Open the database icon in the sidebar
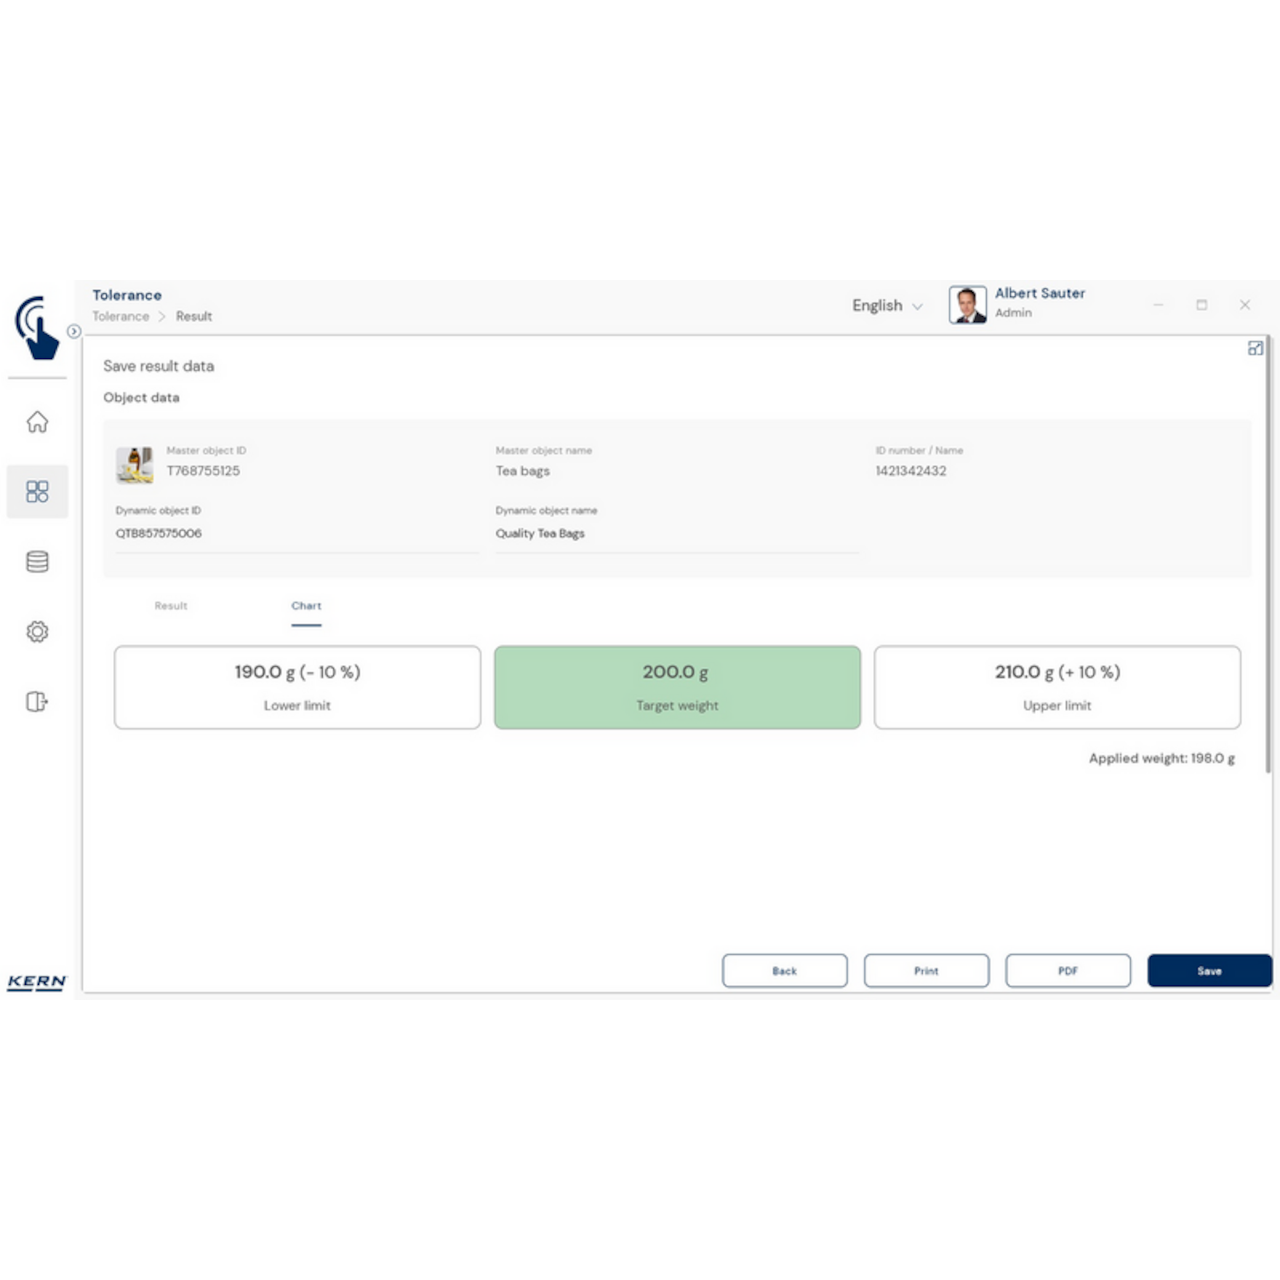The image size is (1280, 1280). coord(37,561)
